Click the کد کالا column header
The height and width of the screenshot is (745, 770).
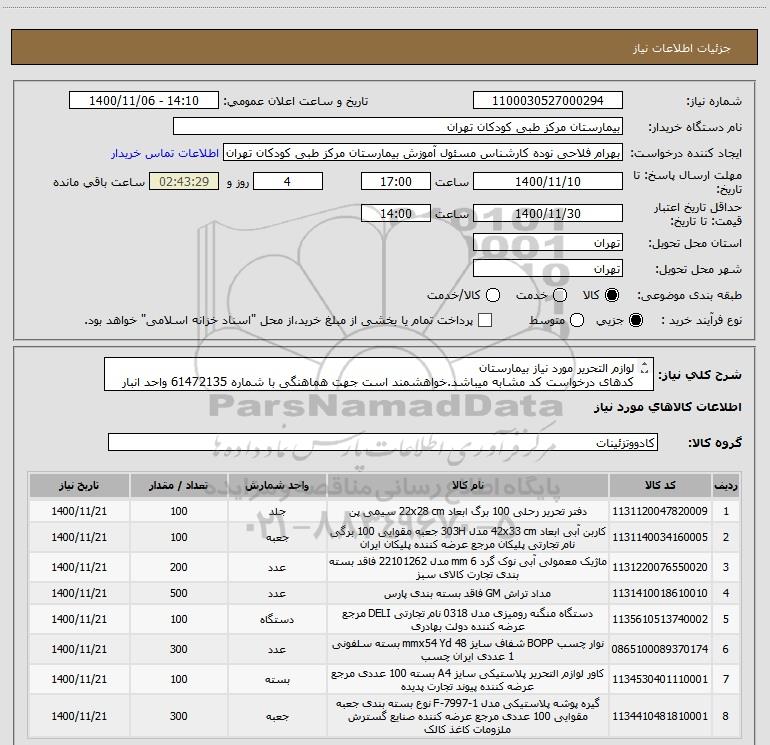tap(660, 486)
